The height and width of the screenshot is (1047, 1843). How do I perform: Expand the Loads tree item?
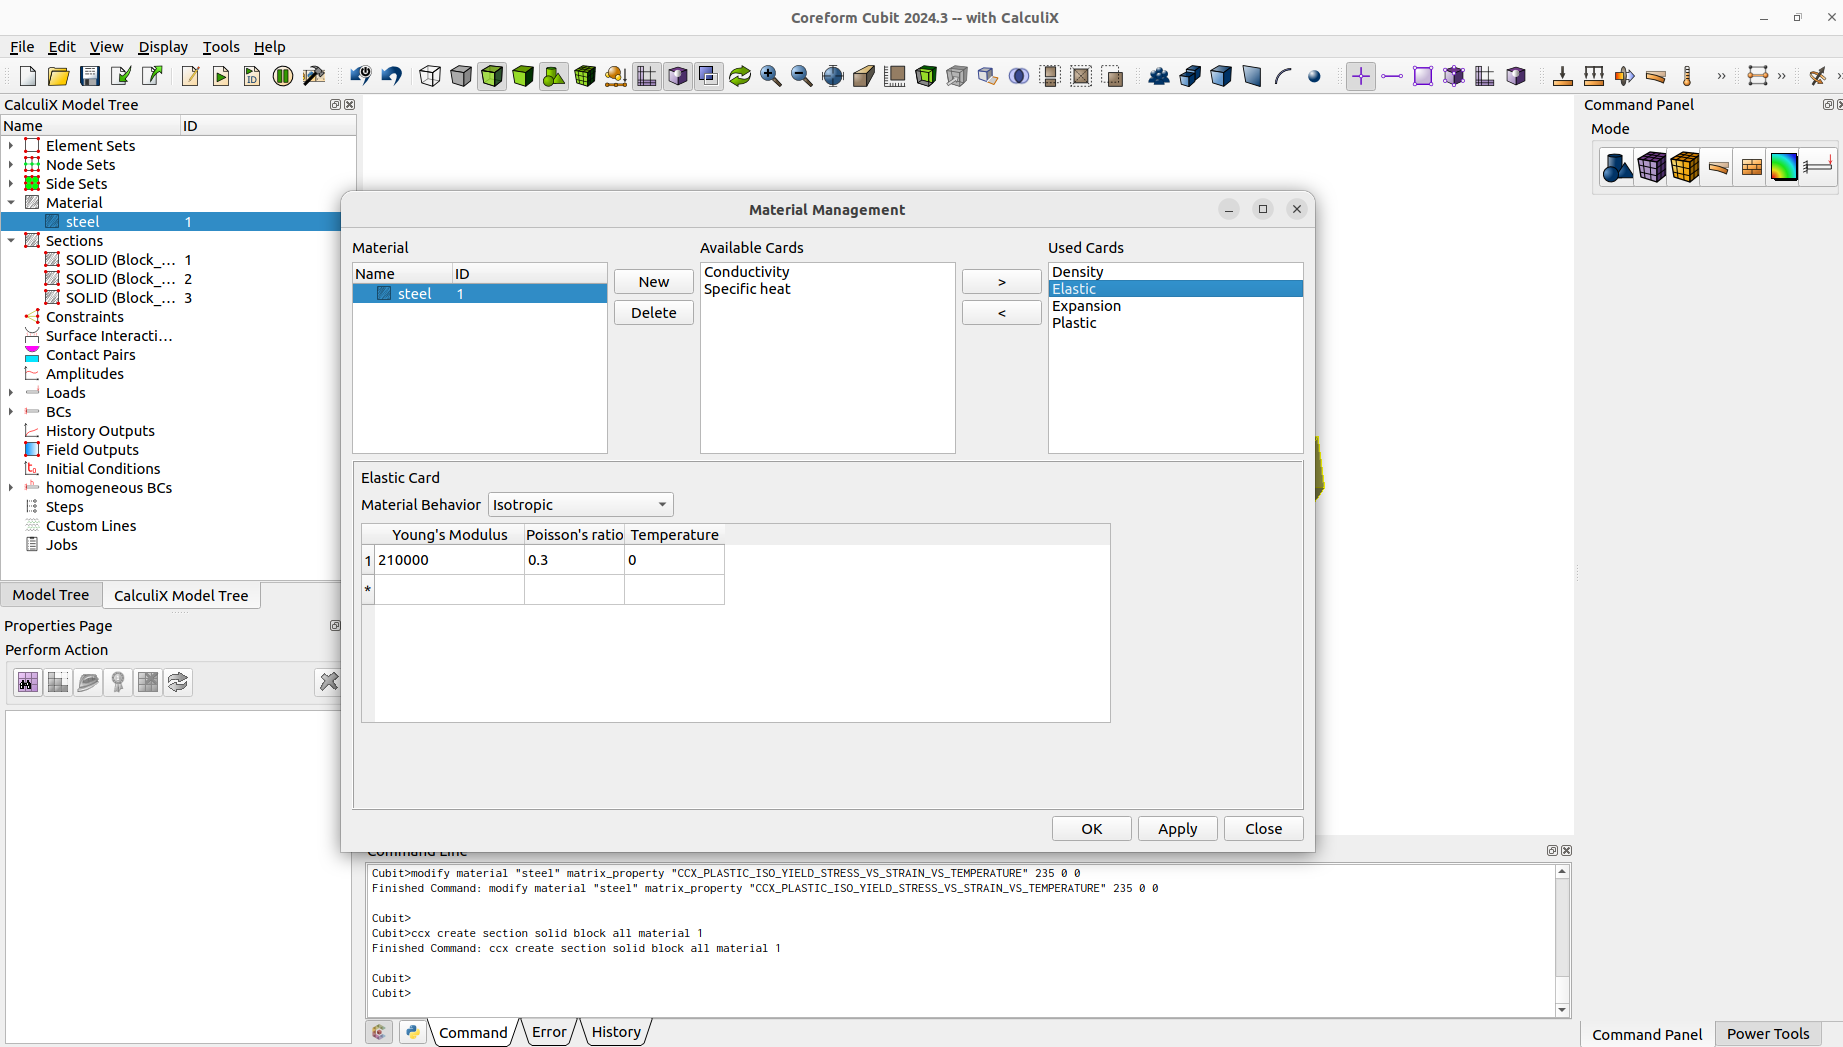[11, 393]
